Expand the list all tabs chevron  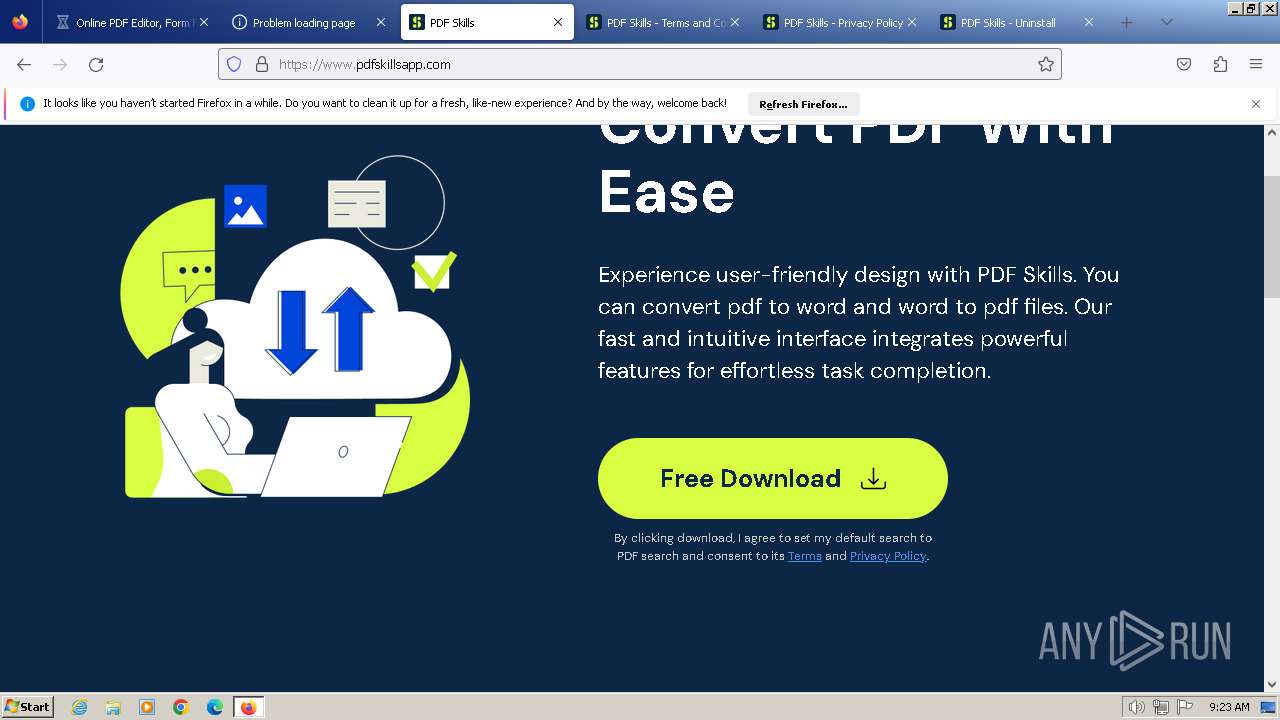tap(1166, 22)
